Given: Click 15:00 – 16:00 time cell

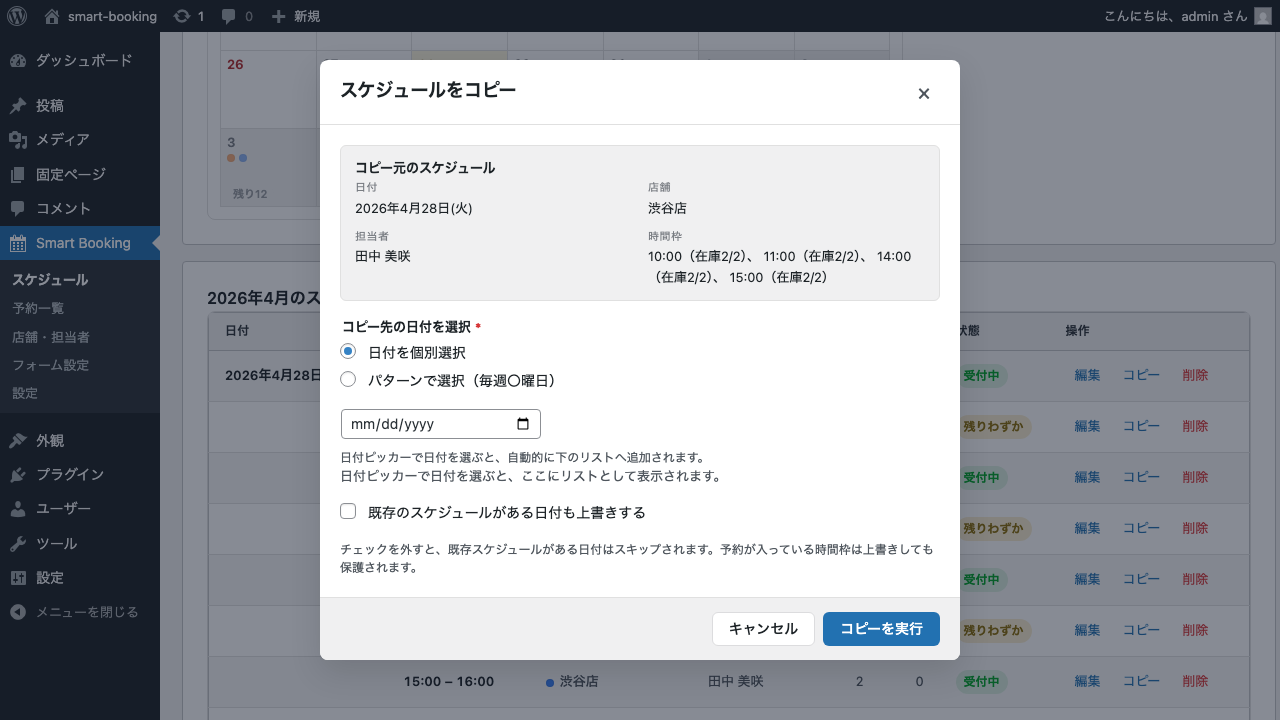Looking at the screenshot, I should coord(449,682).
